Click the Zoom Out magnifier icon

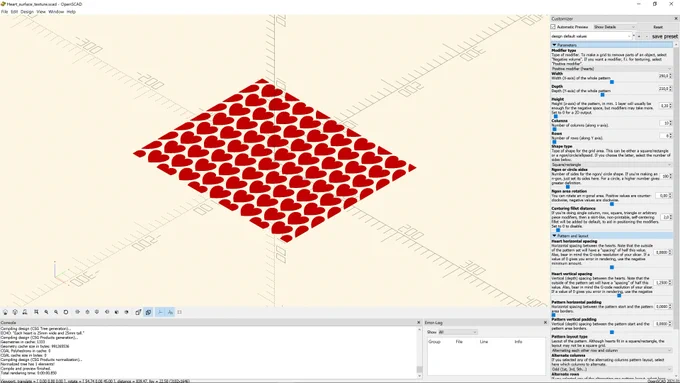click(x=56, y=312)
